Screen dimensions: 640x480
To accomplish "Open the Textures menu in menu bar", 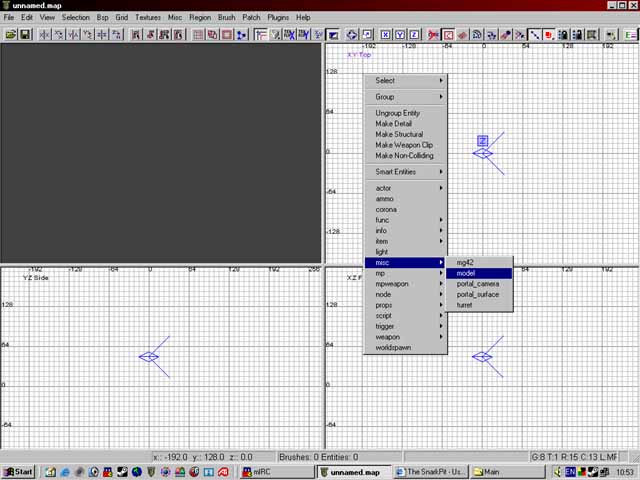I will pos(148,17).
